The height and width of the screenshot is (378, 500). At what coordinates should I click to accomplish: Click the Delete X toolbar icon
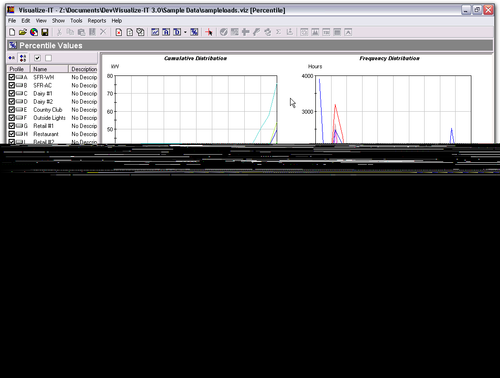tap(103, 32)
